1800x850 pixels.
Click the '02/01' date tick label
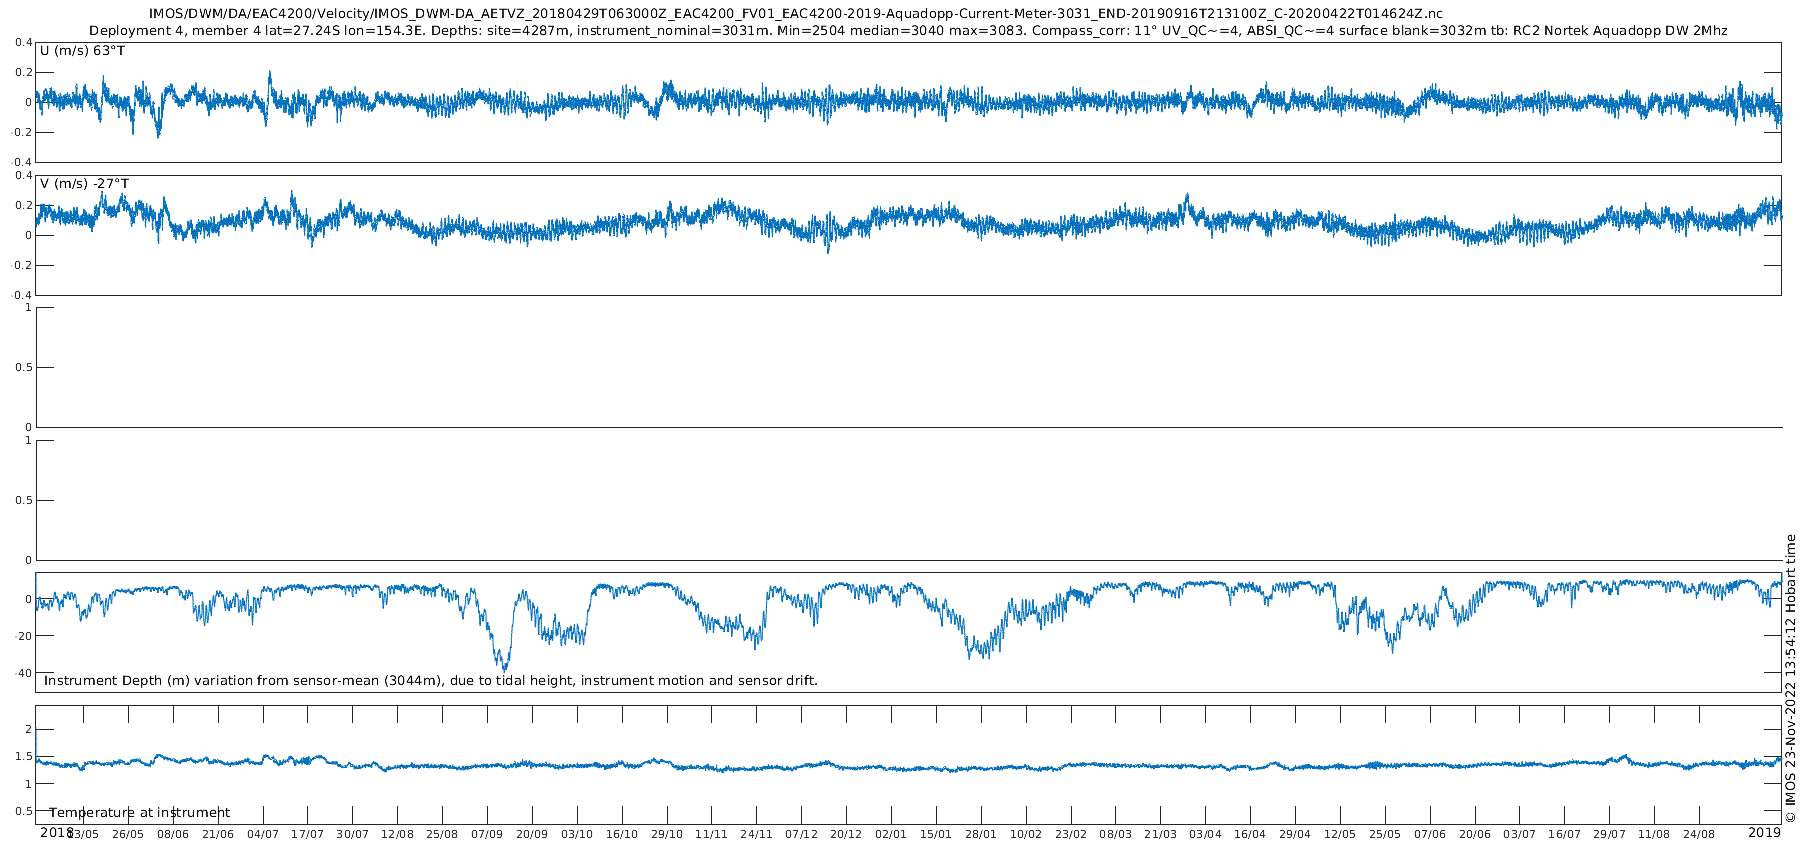pyautogui.click(x=891, y=834)
